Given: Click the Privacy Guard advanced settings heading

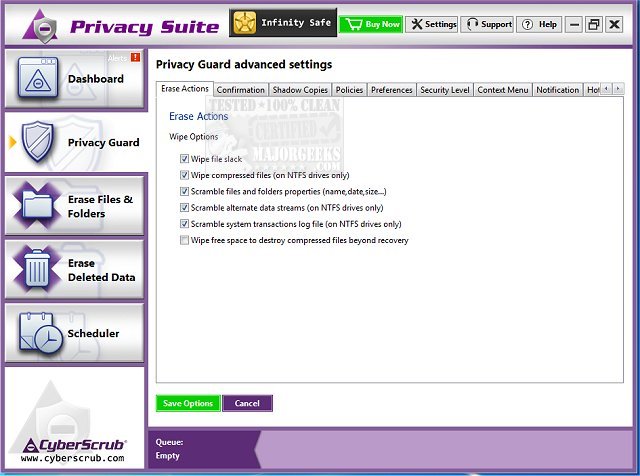Looking at the screenshot, I should (244, 65).
